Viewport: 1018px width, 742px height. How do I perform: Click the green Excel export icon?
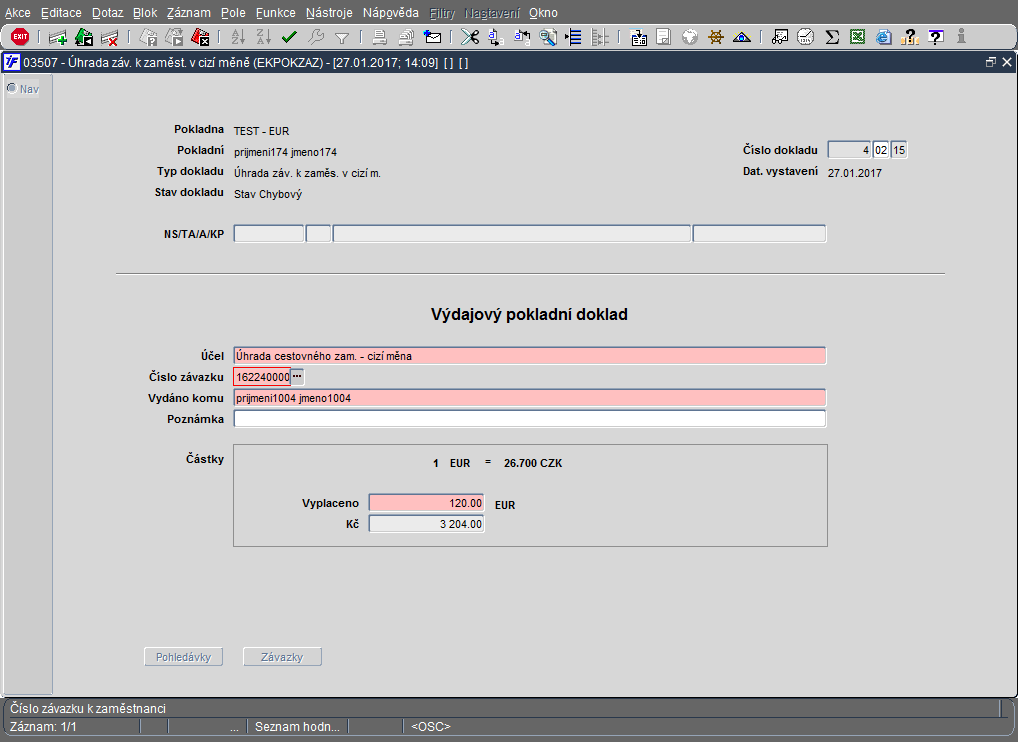[858, 37]
